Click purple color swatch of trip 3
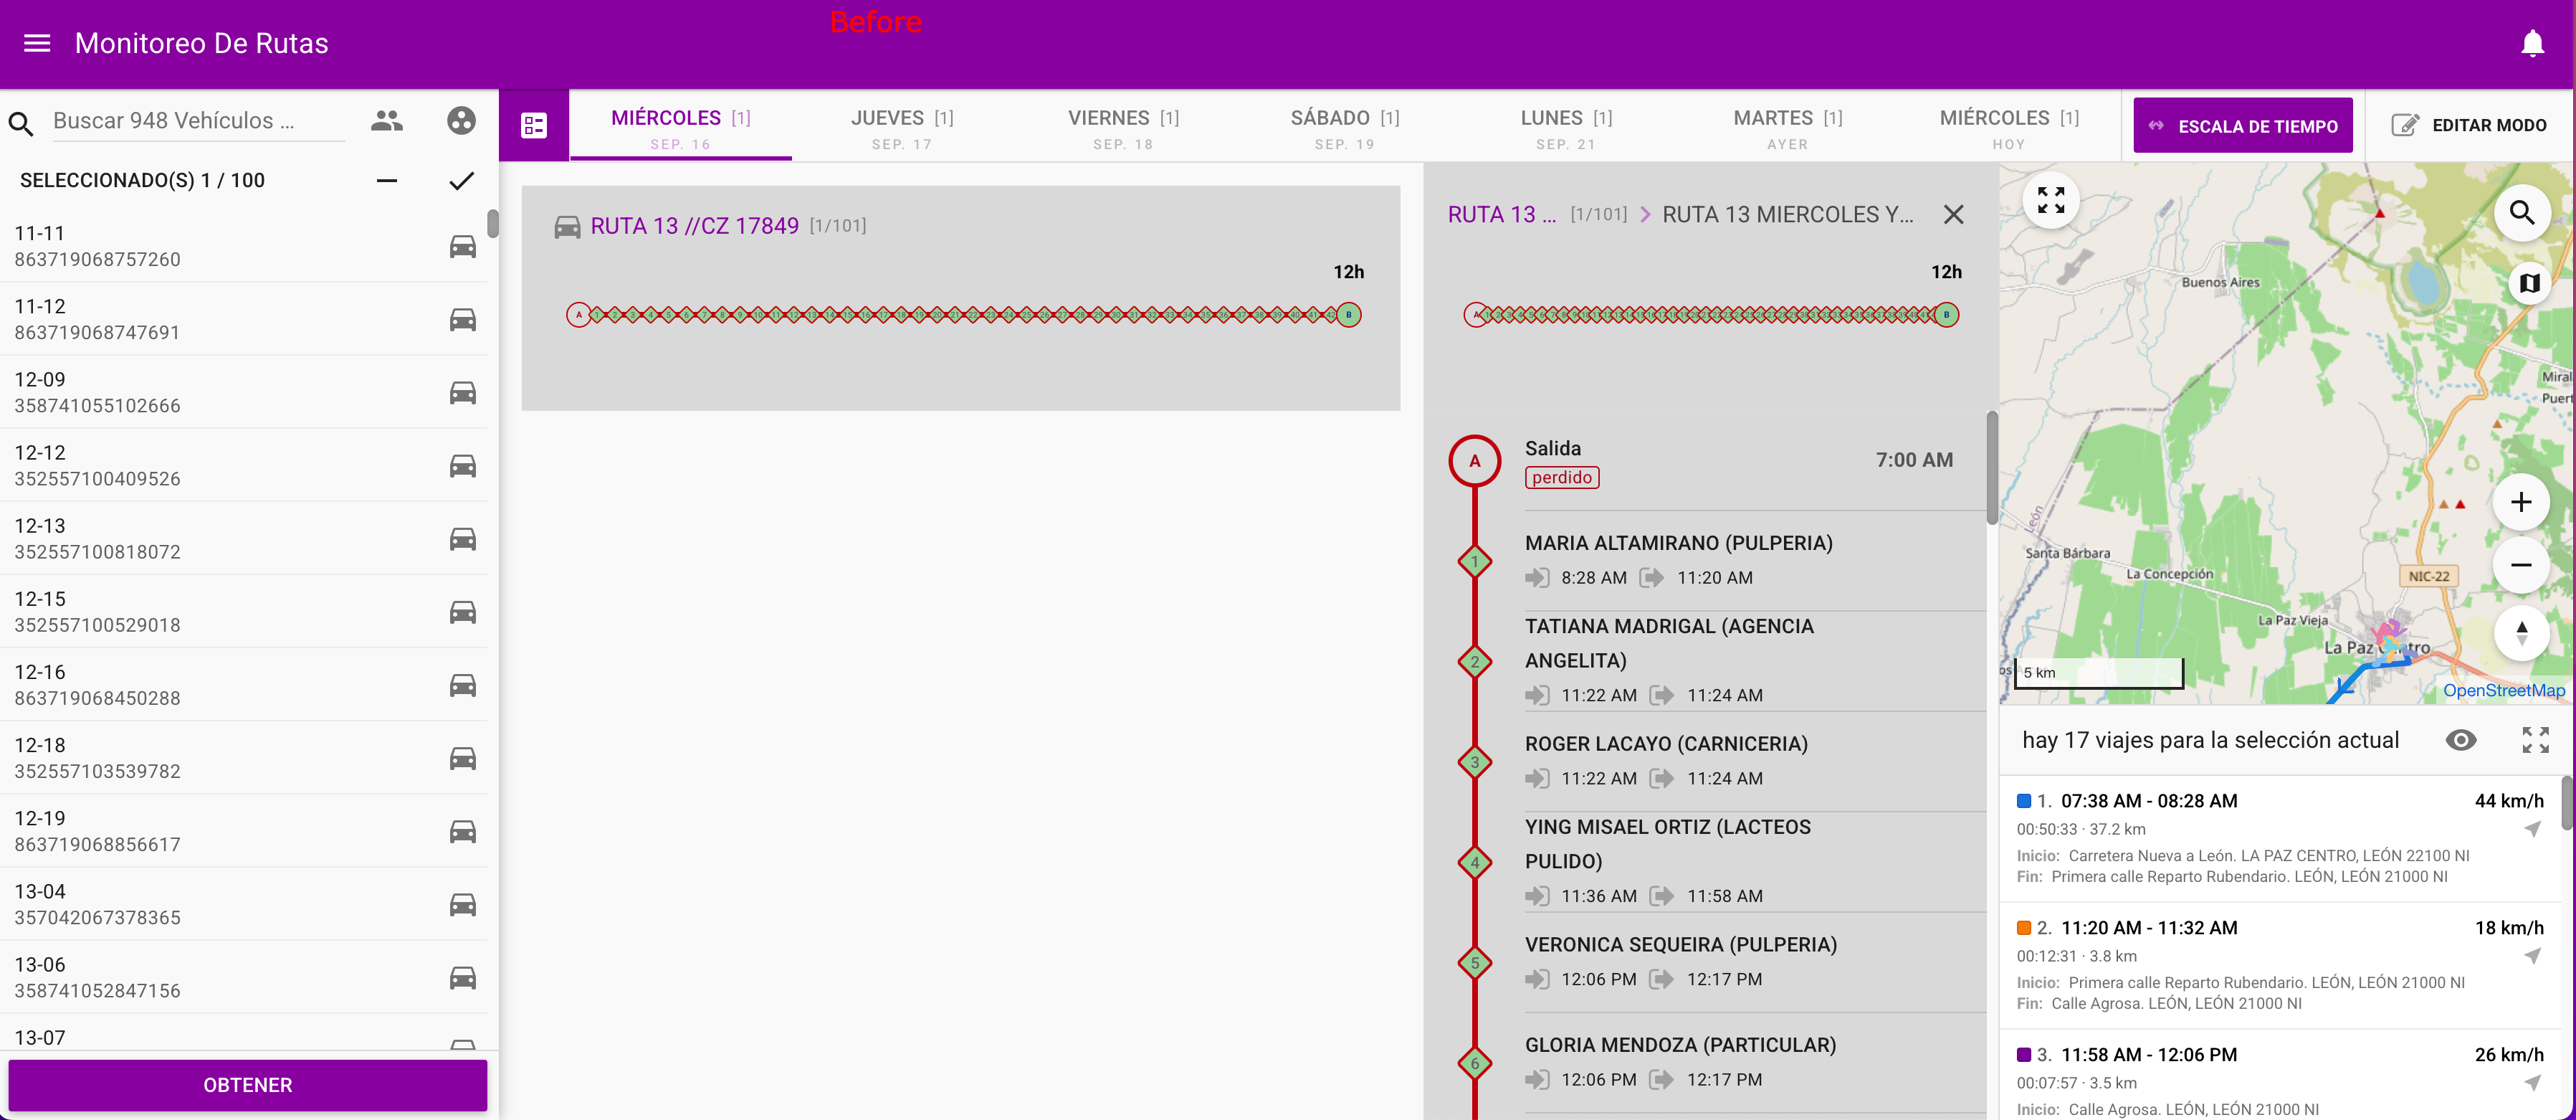 tap(2024, 1055)
